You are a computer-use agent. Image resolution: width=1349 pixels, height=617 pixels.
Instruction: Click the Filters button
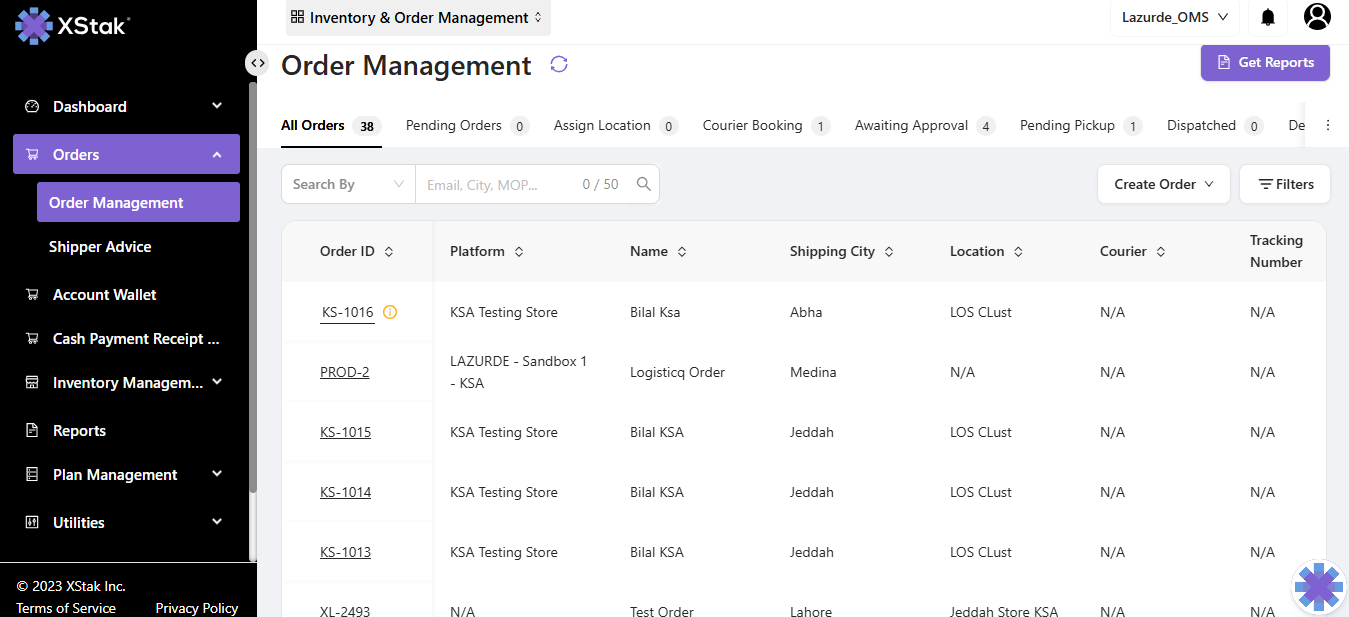click(x=1285, y=184)
